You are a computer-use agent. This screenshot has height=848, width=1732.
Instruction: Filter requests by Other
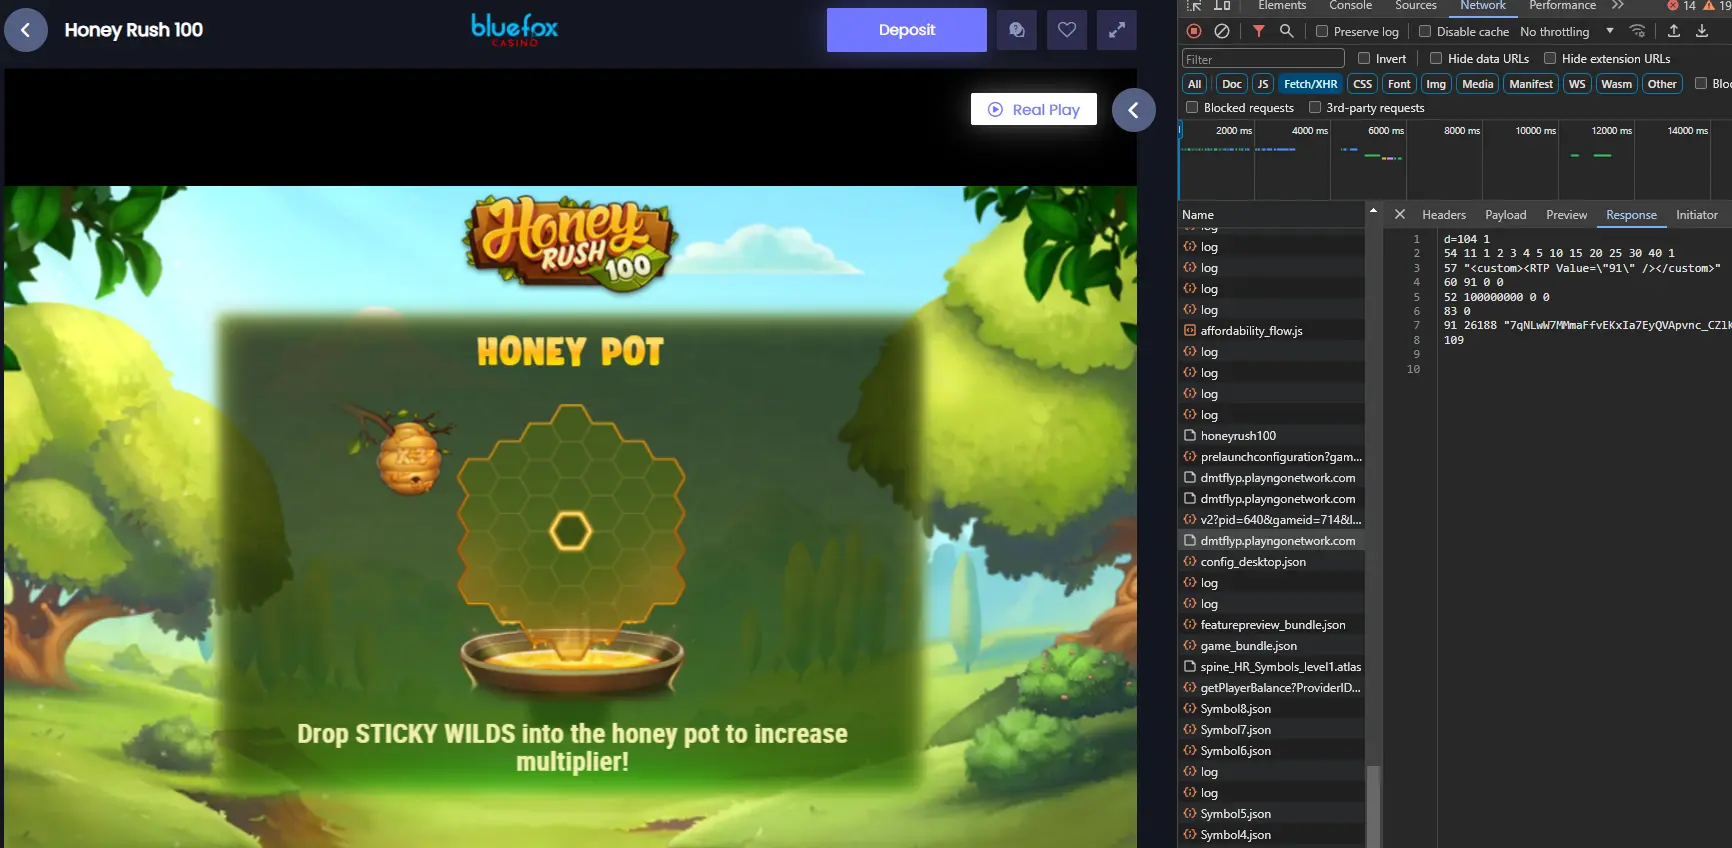pos(1662,84)
